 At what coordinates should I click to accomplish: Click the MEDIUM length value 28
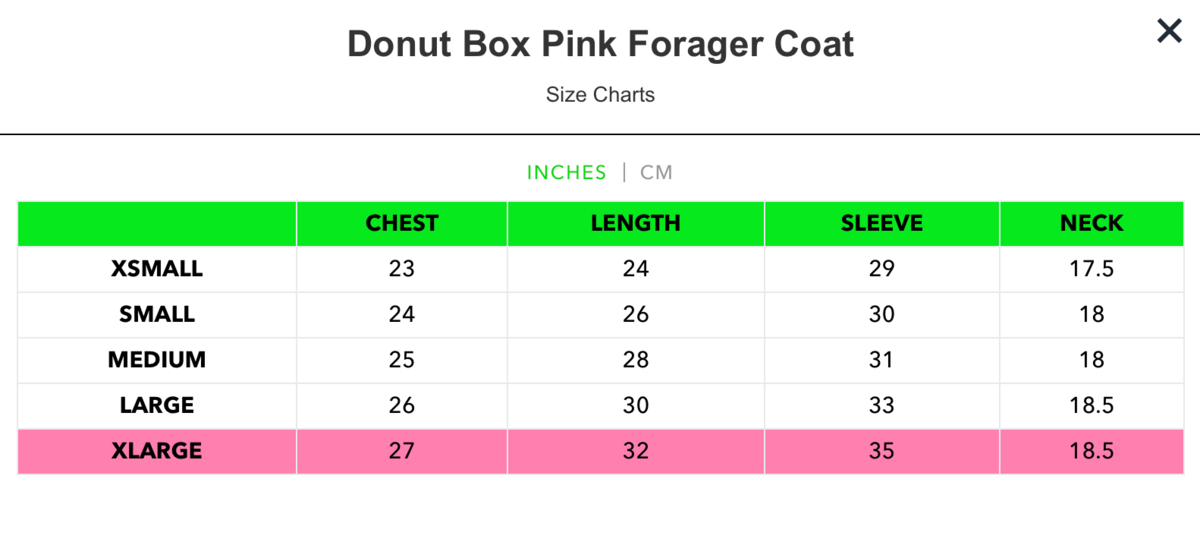(x=635, y=359)
